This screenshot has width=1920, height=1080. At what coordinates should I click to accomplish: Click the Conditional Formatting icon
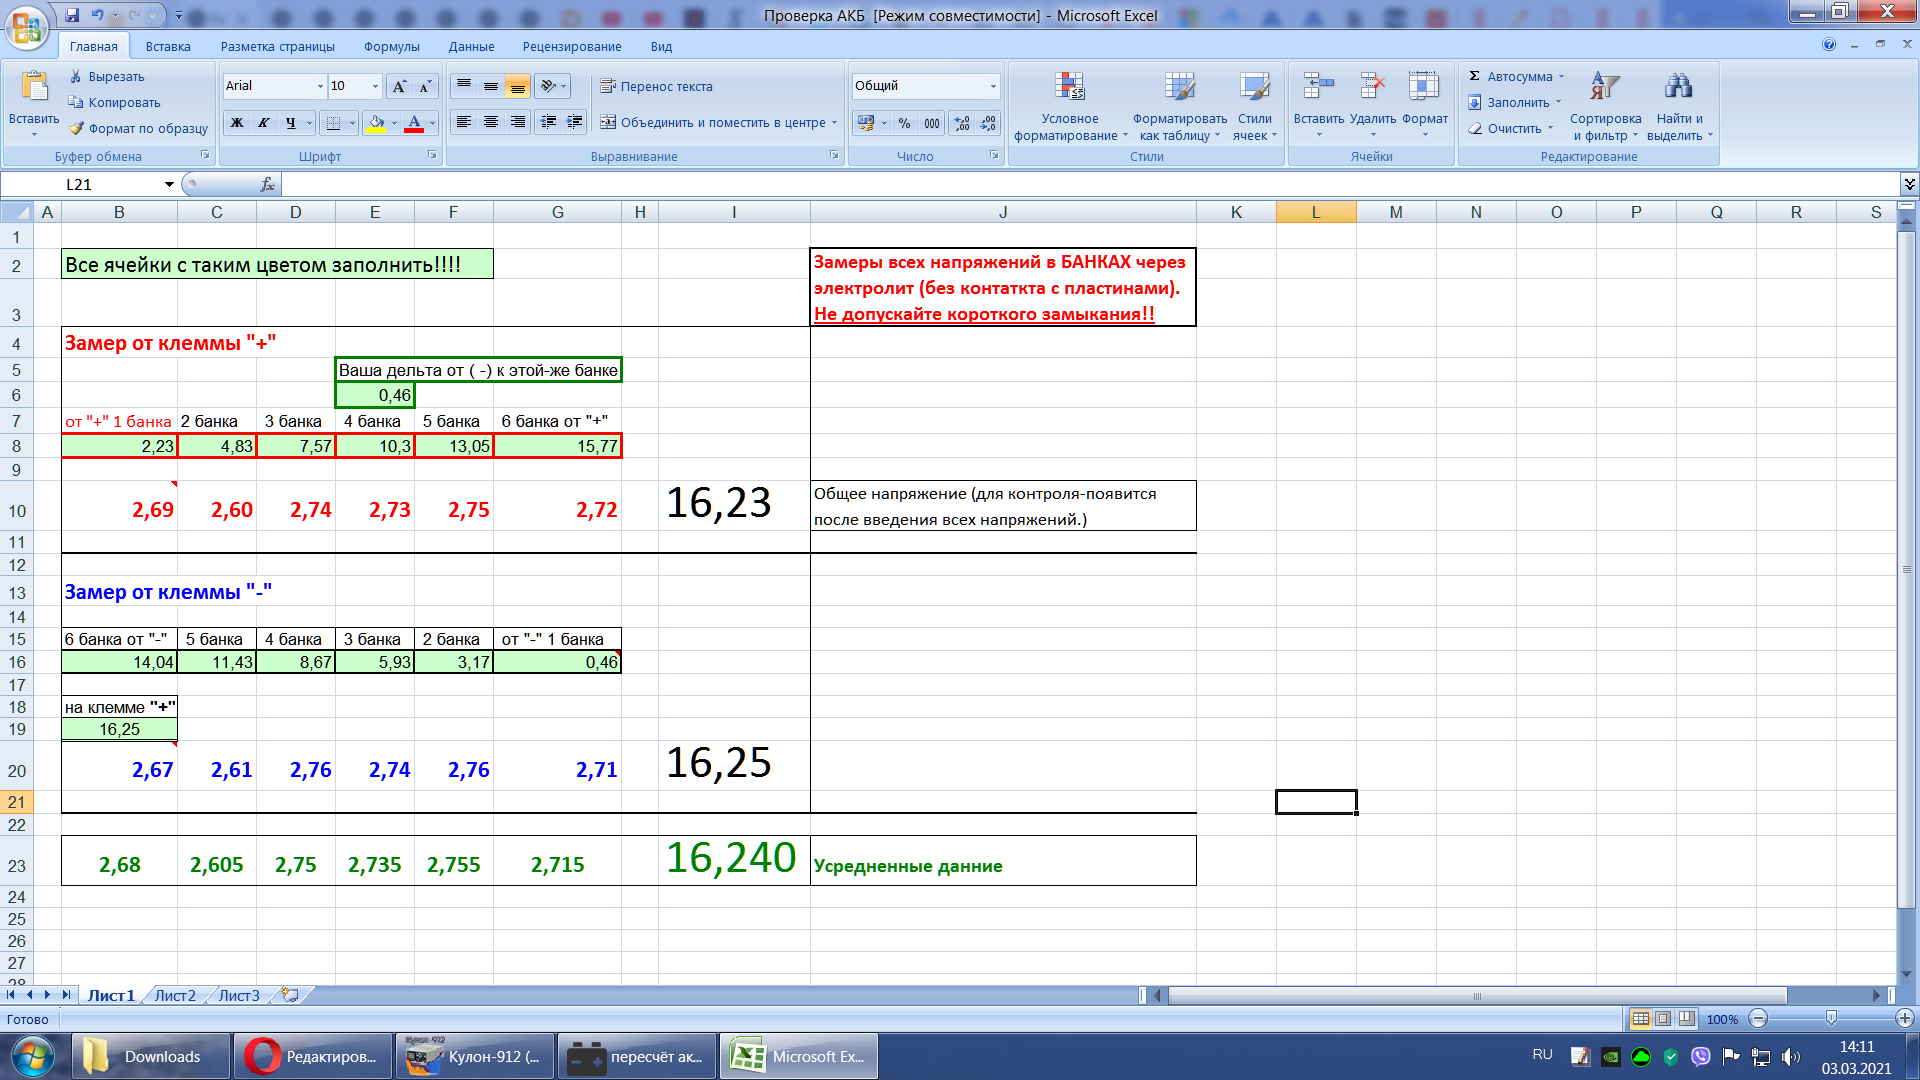coord(1069,88)
